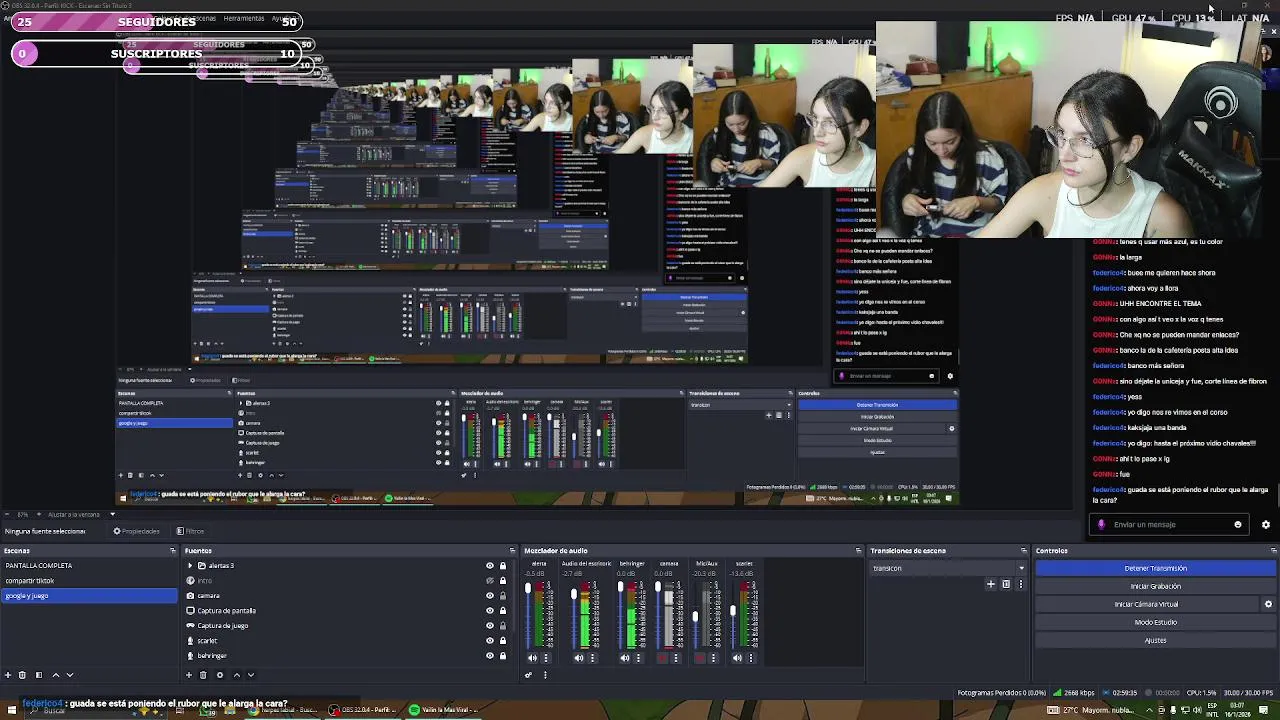Viewport: 1280px width, 720px height.
Task: Open scene filters icon in Escenas toolbar
Action: (39, 675)
